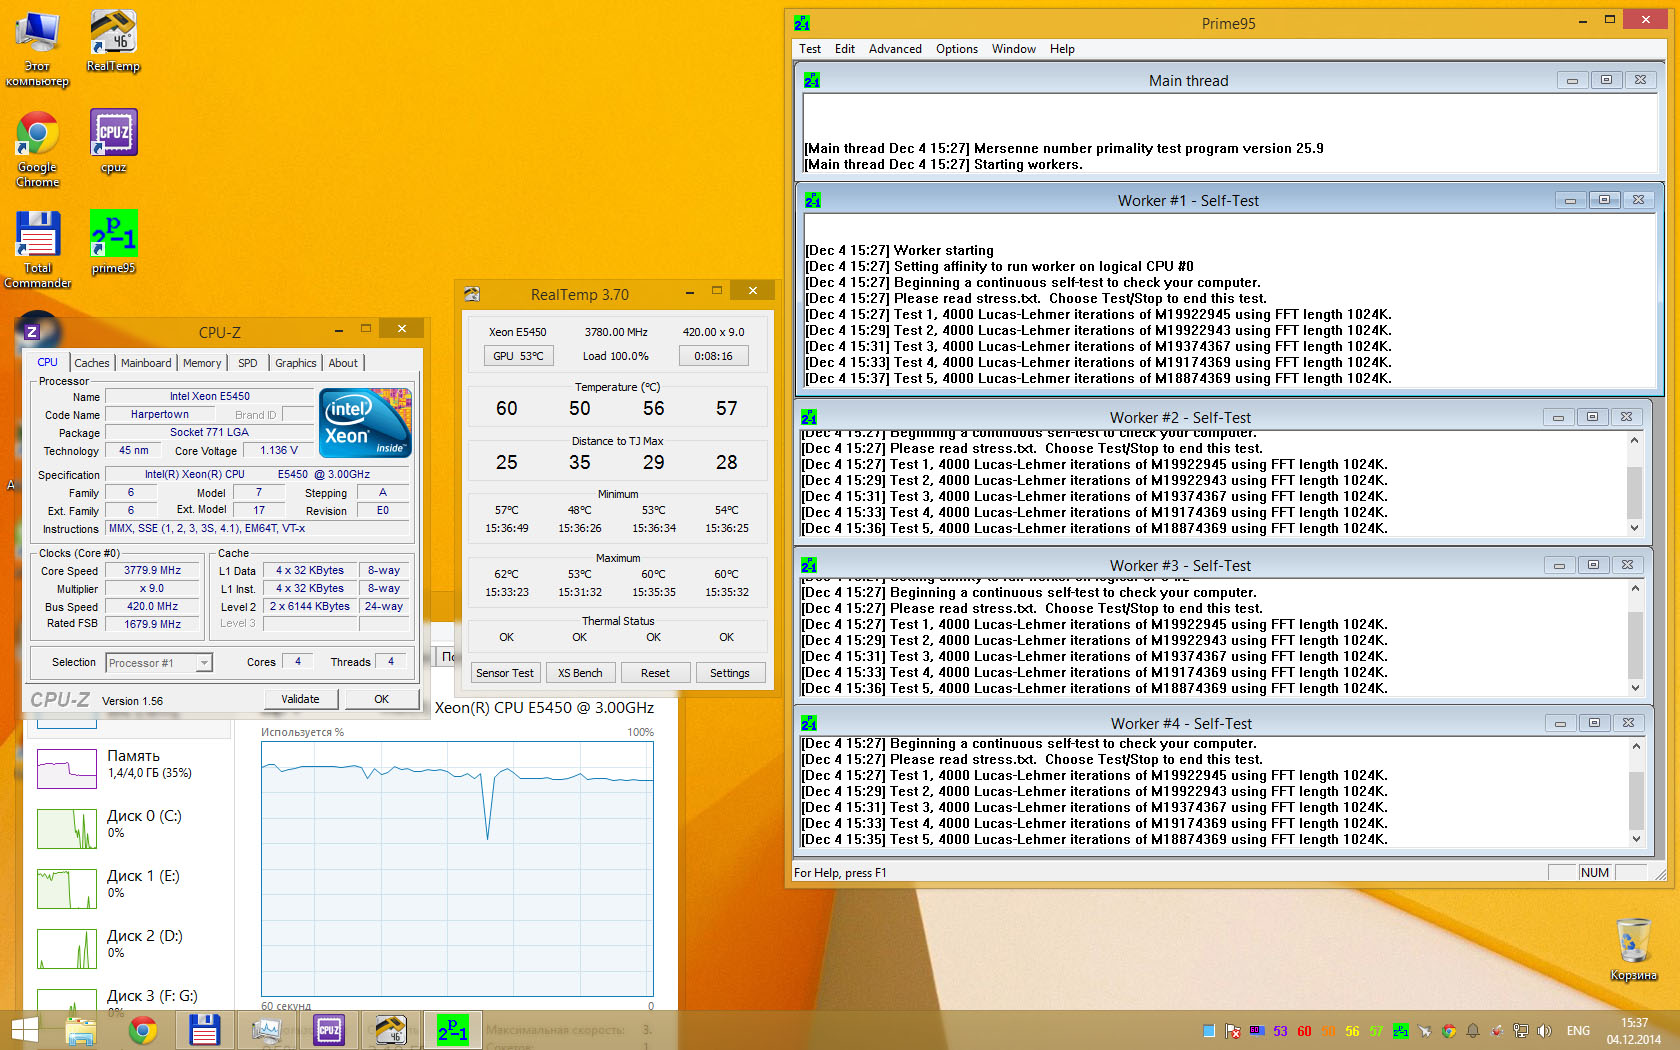Switch to the Memory tab in CPU-Z
The width and height of the screenshot is (1680, 1050).
(202, 363)
